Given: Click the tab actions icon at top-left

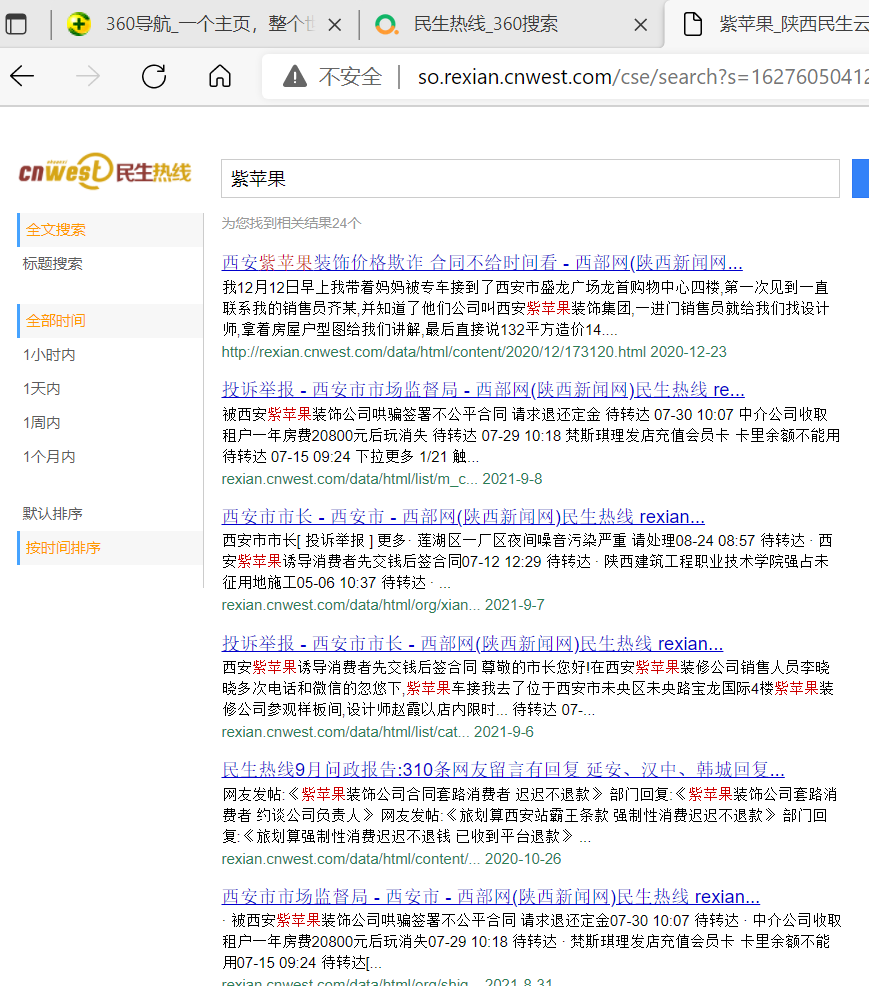Looking at the screenshot, I should [x=17, y=24].
